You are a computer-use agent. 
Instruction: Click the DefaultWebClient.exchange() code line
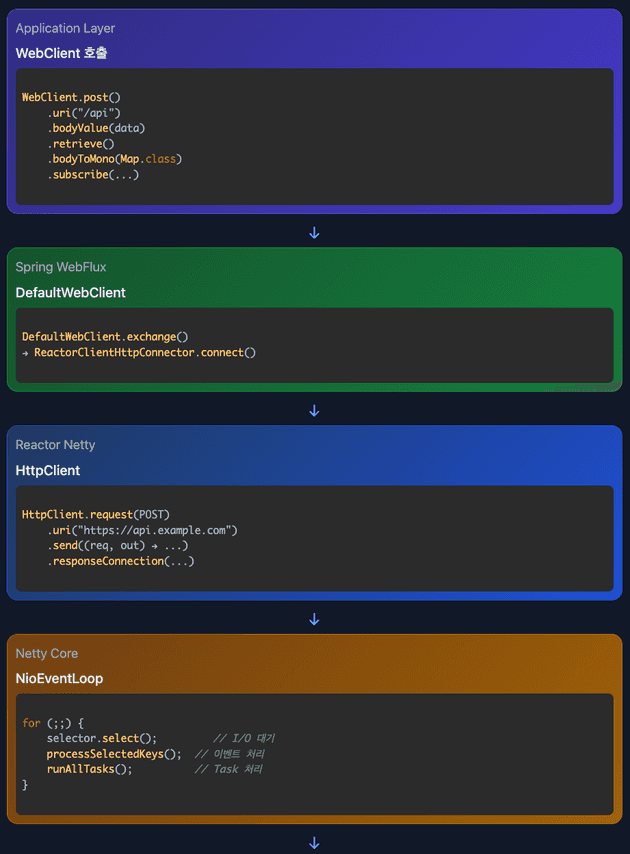(x=105, y=337)
